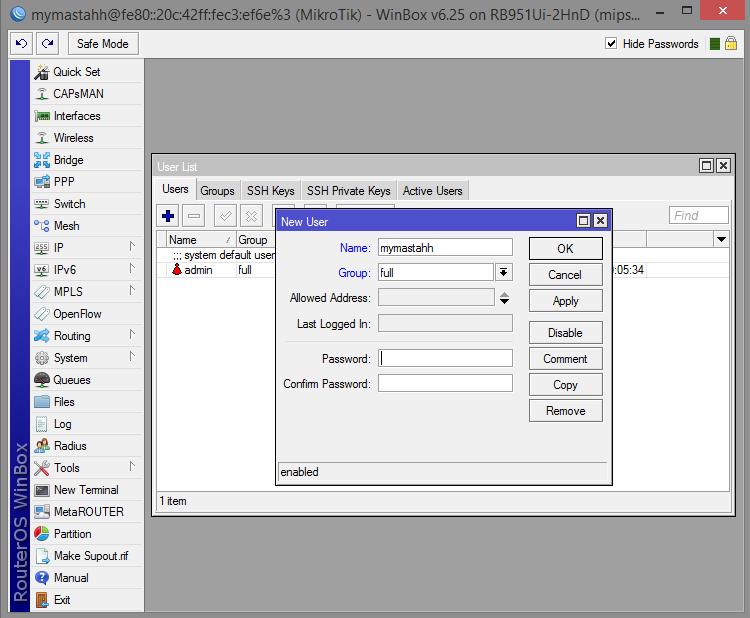Image resolution: width=750 pixels, height=618 pixels.
Task: Open the OpenFlow section
Action: 87,314
